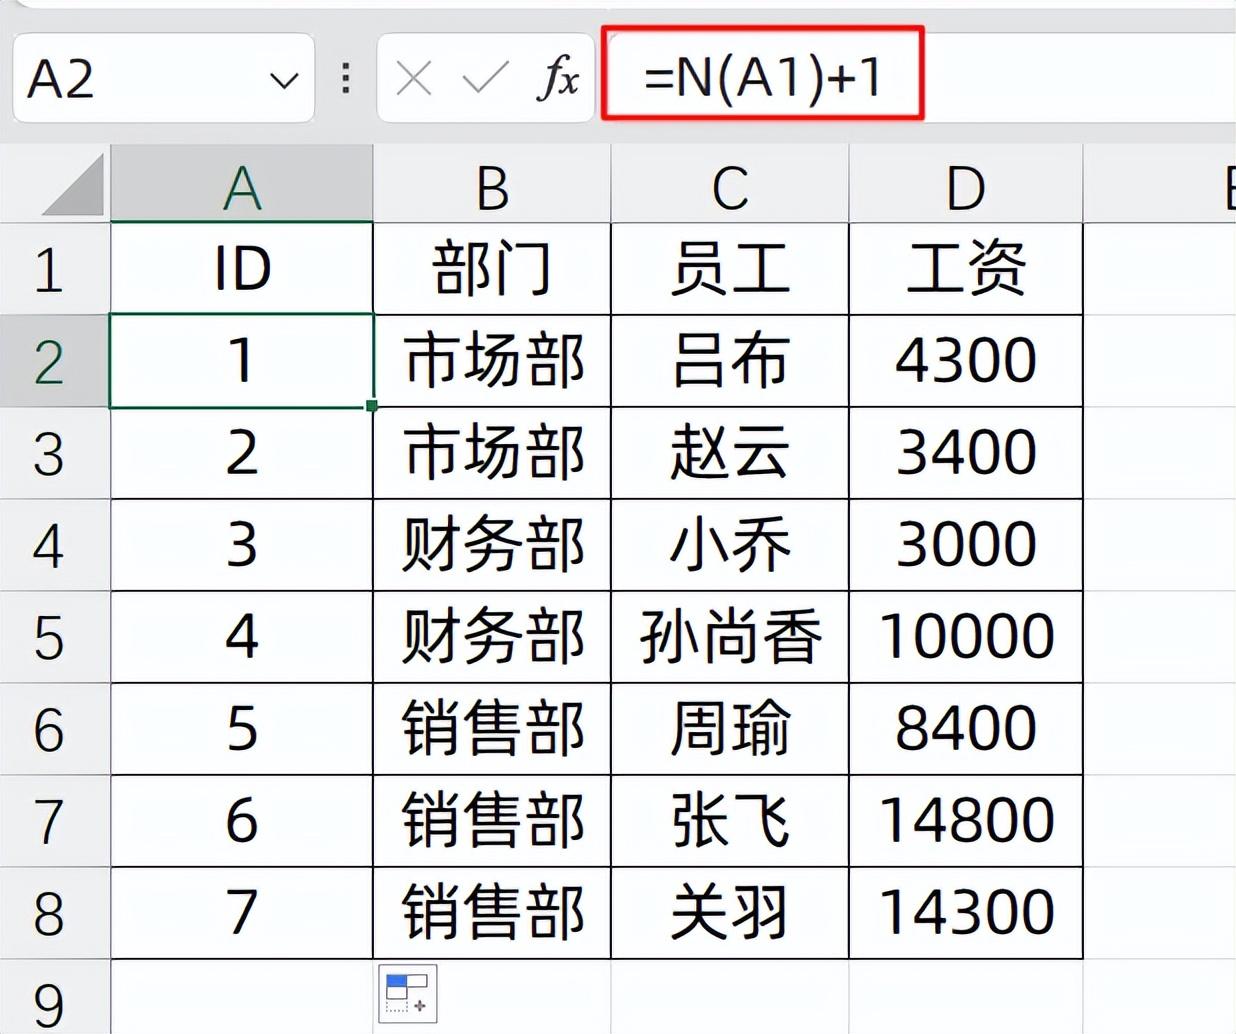Click the ID header cell
The image size is (1236, 1034).
(241, 269)
